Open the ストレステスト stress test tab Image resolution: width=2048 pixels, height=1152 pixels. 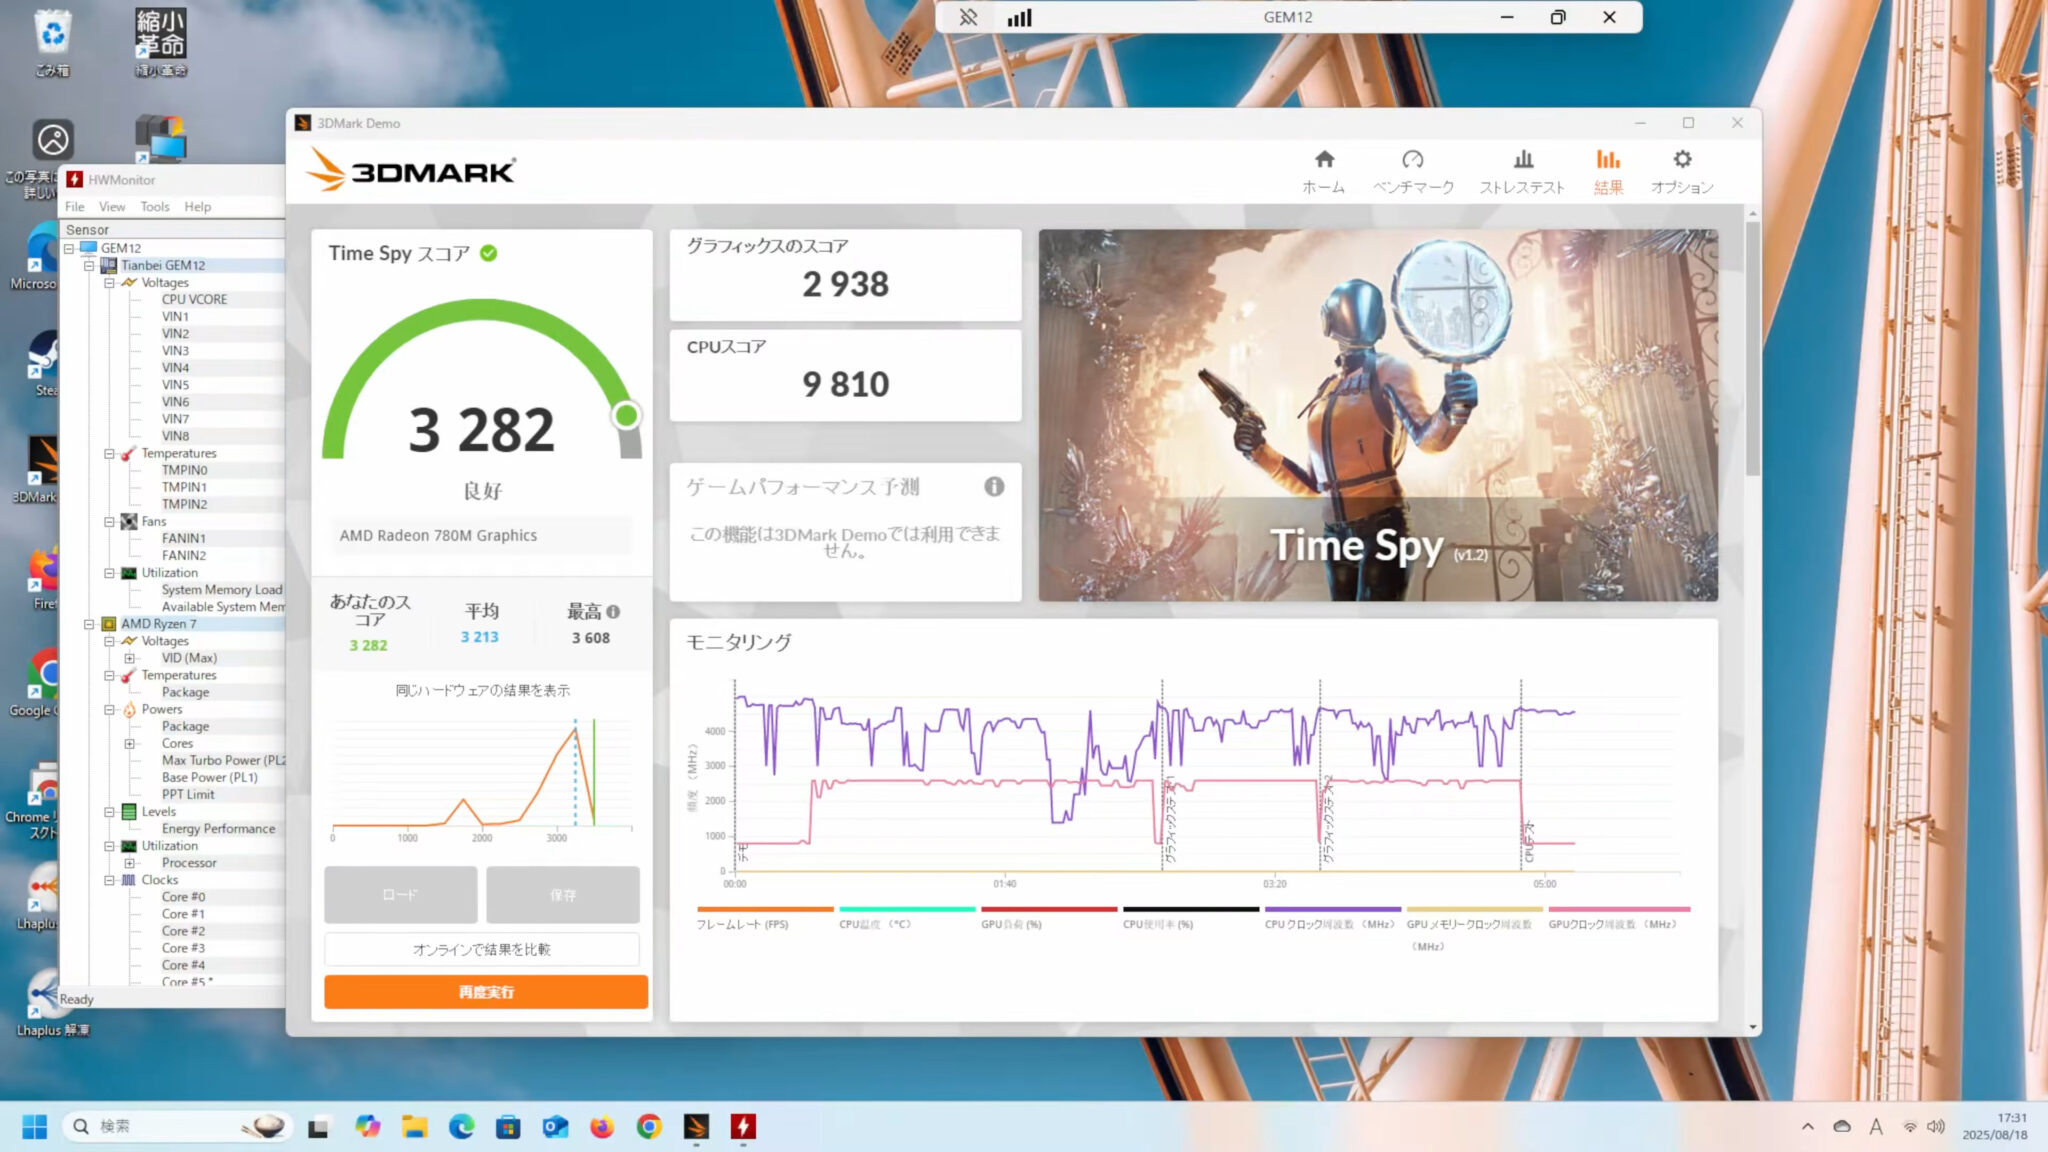tap(1522, 171)
